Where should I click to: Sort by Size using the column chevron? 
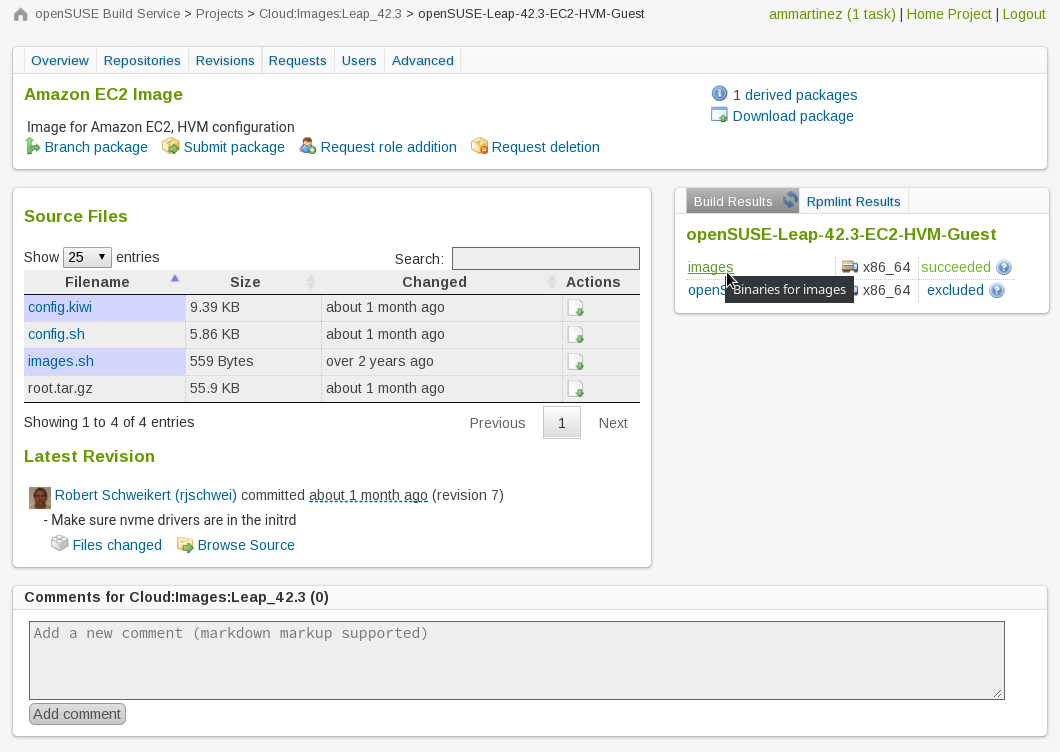tap(310, 282)
